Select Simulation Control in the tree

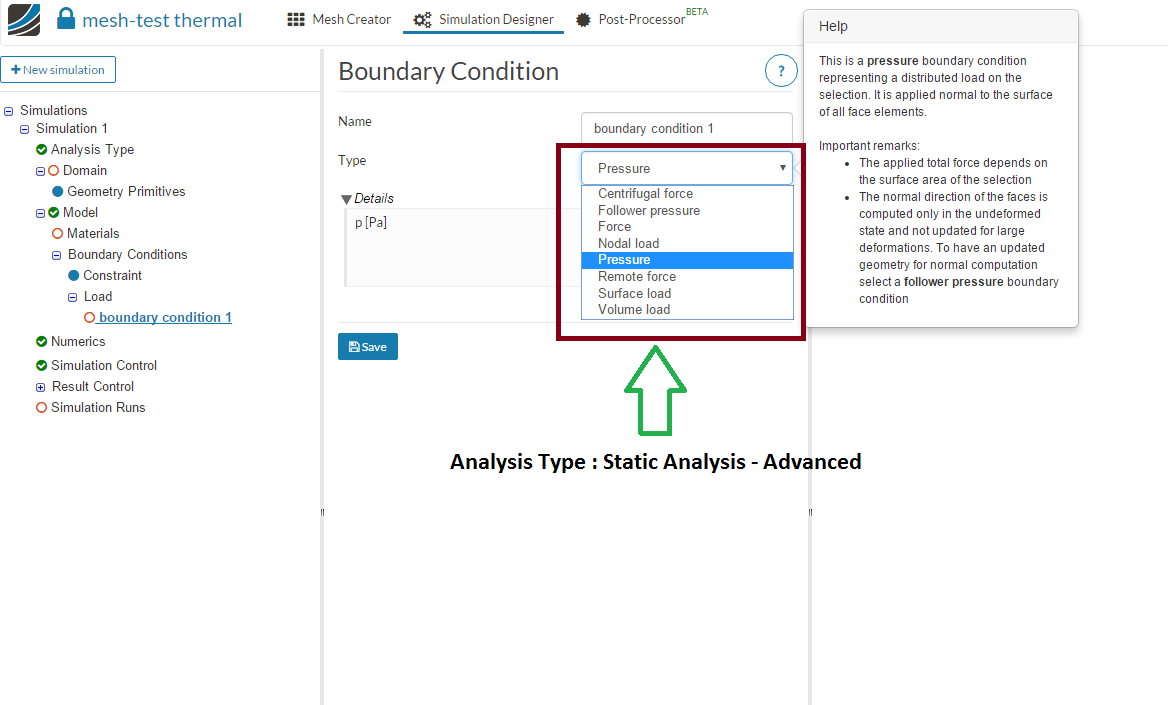[x=104, y=365]
